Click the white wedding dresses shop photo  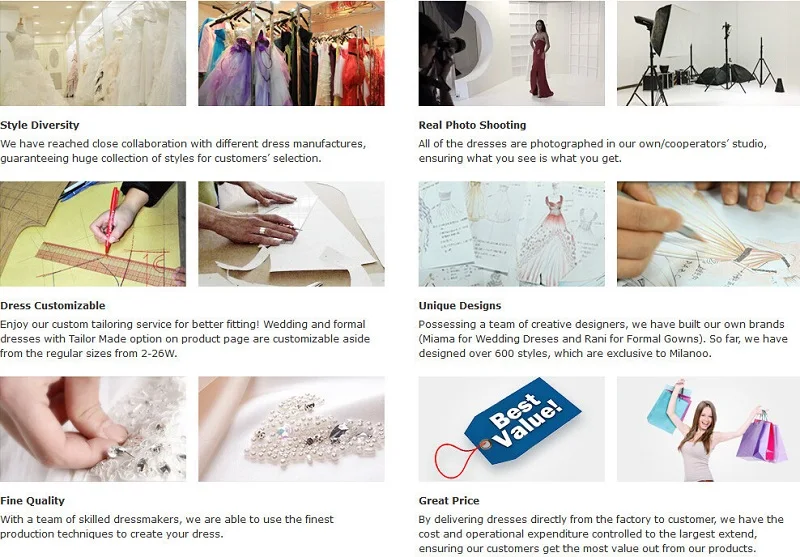click(93, 53)
